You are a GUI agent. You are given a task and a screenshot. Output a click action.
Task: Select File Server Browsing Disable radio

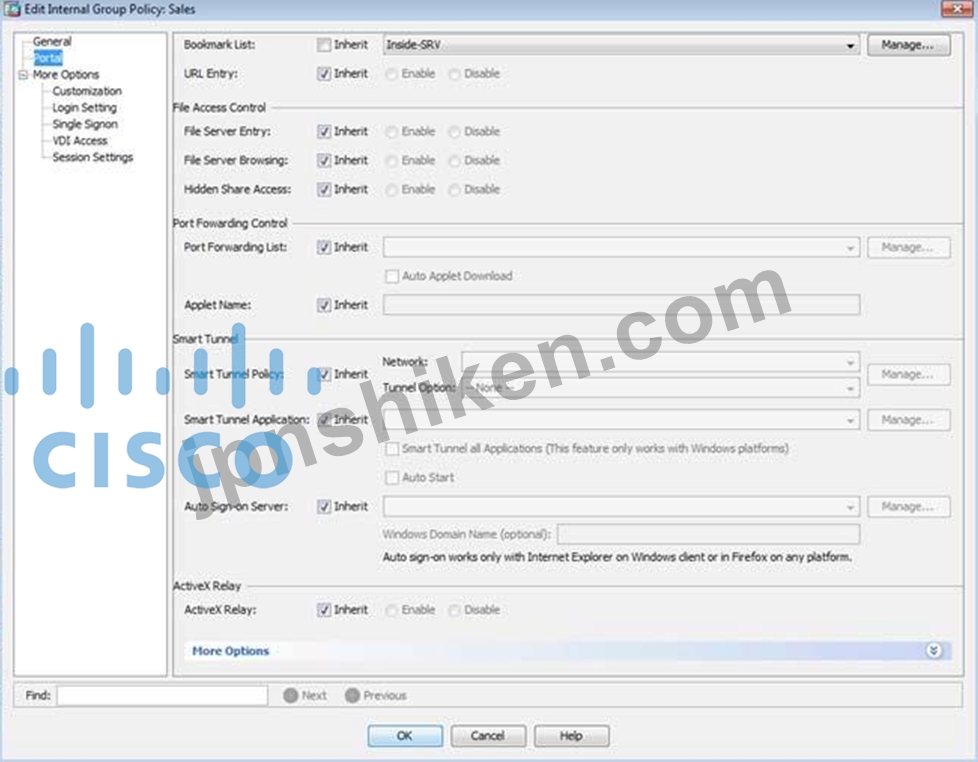pyautogui.click(x=454, y=161)
